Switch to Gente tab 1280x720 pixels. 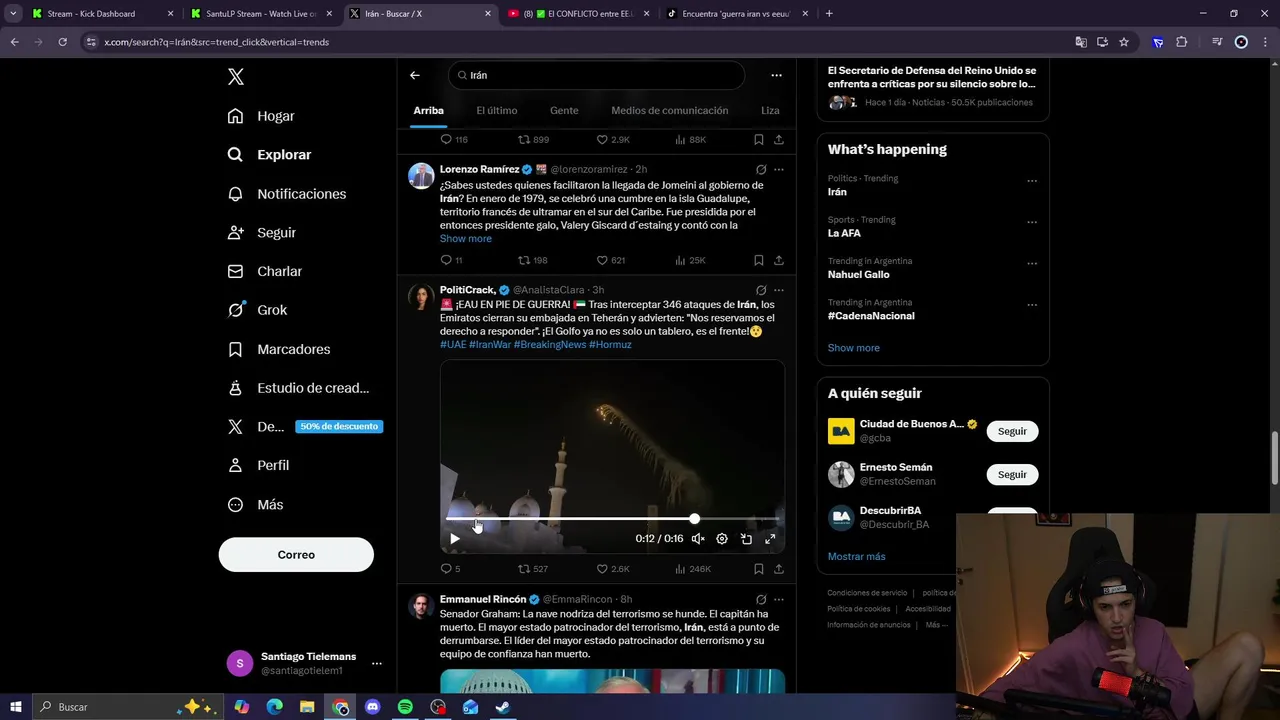(564, 111)
